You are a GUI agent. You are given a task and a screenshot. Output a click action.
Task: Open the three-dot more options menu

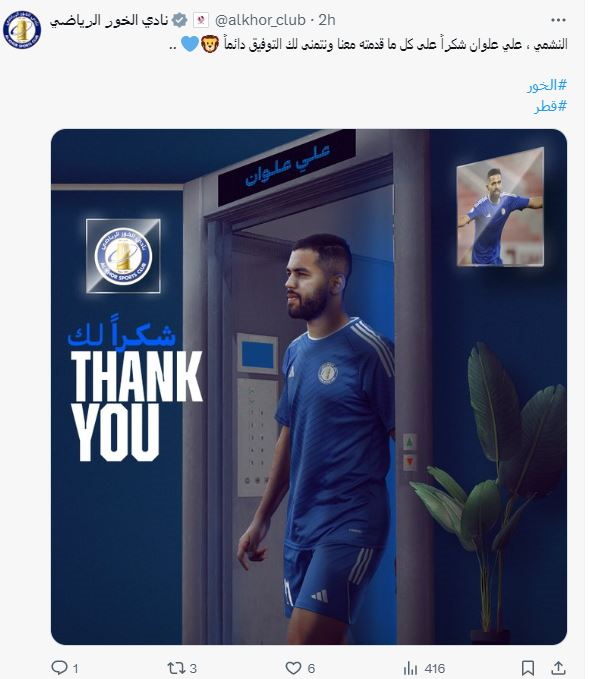[x=558, y=20]
